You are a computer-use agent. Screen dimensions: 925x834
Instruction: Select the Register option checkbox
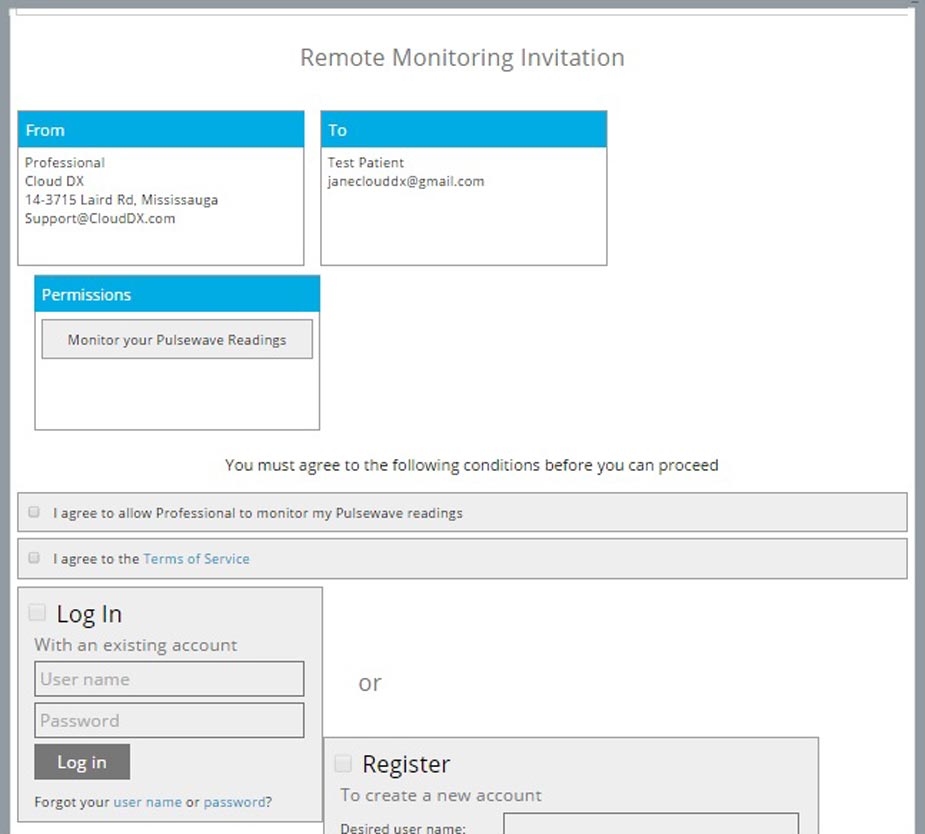coord(343,763)
